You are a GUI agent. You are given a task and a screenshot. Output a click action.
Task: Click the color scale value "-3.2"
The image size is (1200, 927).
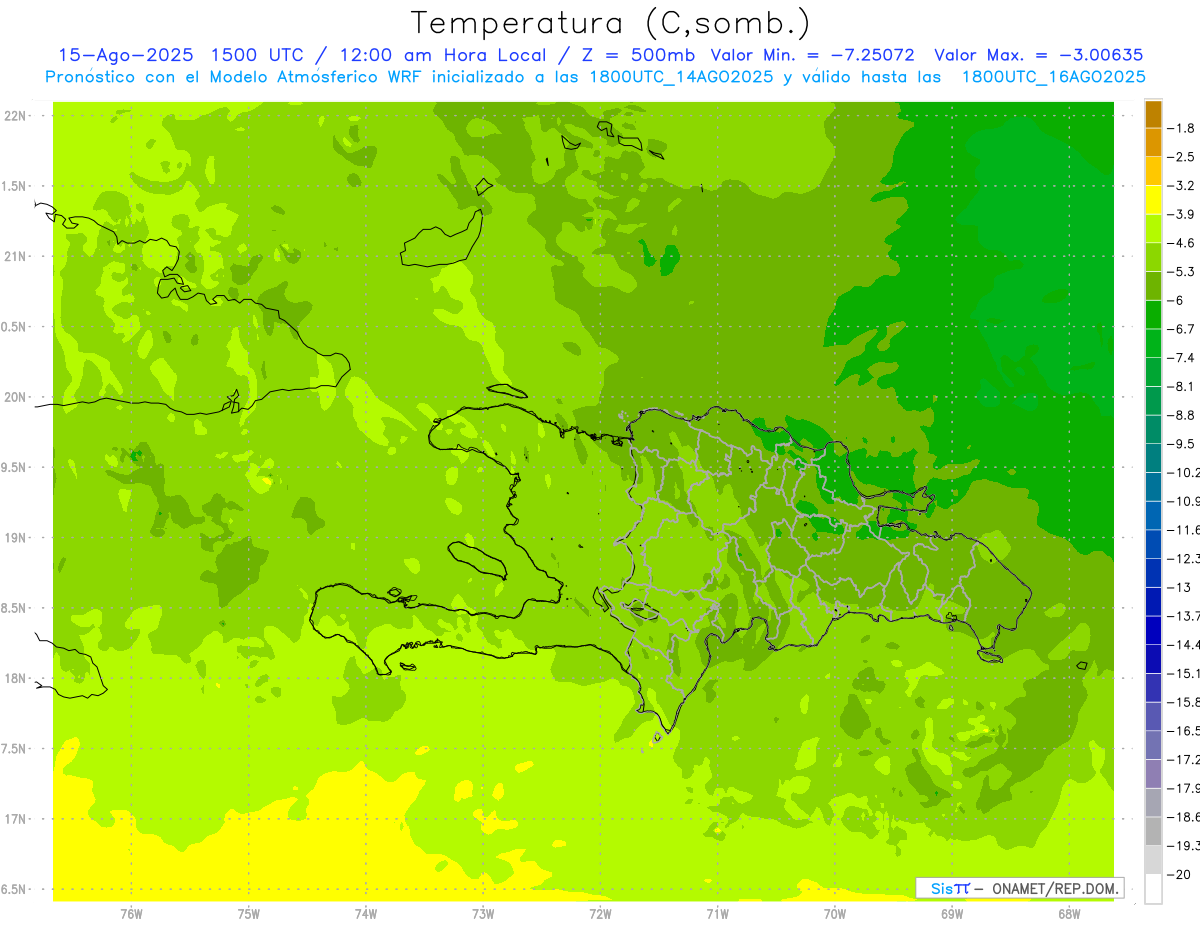[x=1181, y=186]
